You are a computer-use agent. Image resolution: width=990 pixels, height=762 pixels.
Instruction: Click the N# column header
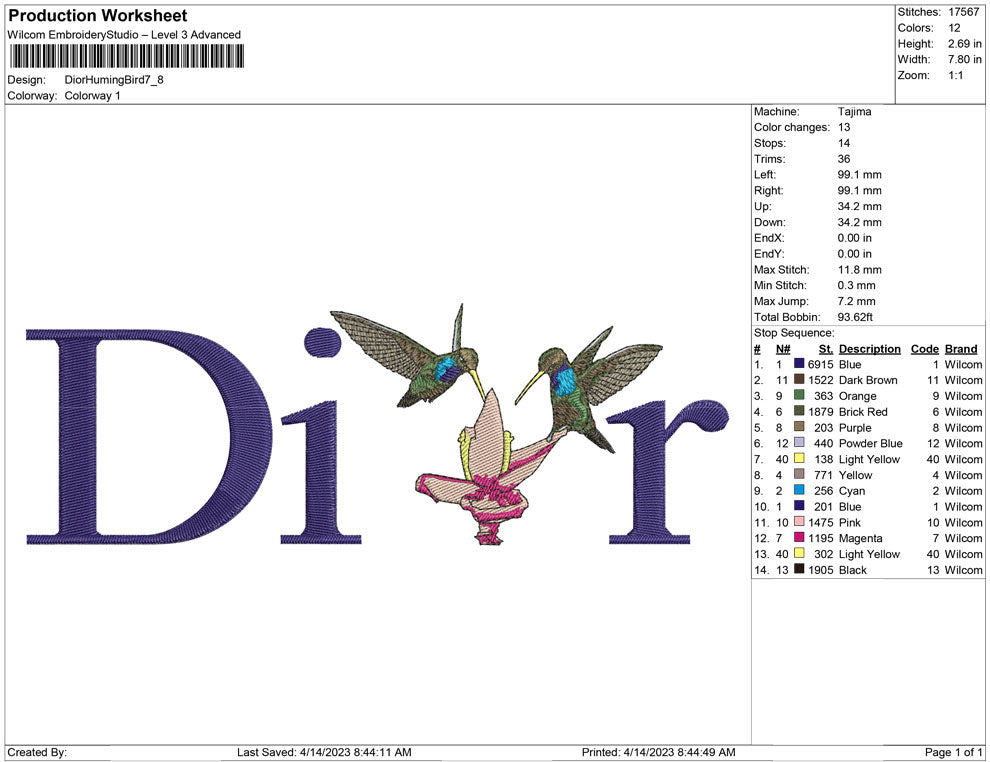(783, 348)
